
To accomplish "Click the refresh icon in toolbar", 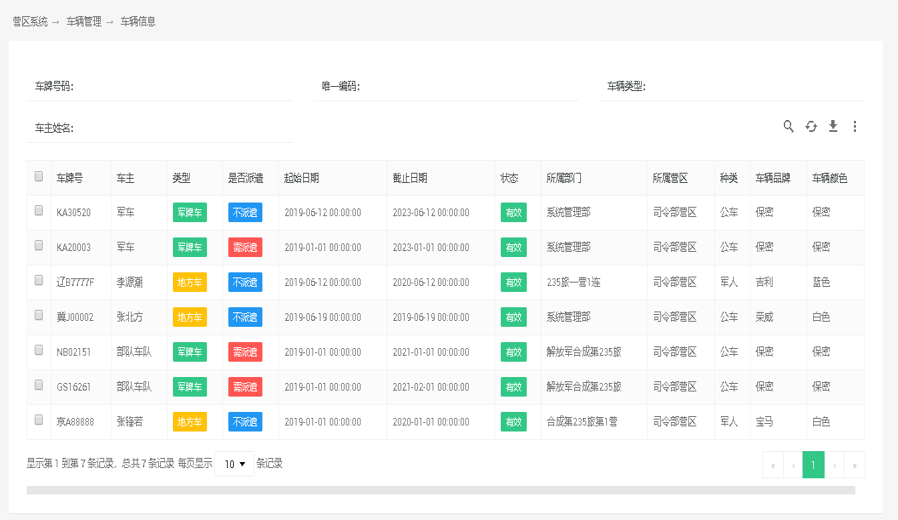I will pos(811,126).
